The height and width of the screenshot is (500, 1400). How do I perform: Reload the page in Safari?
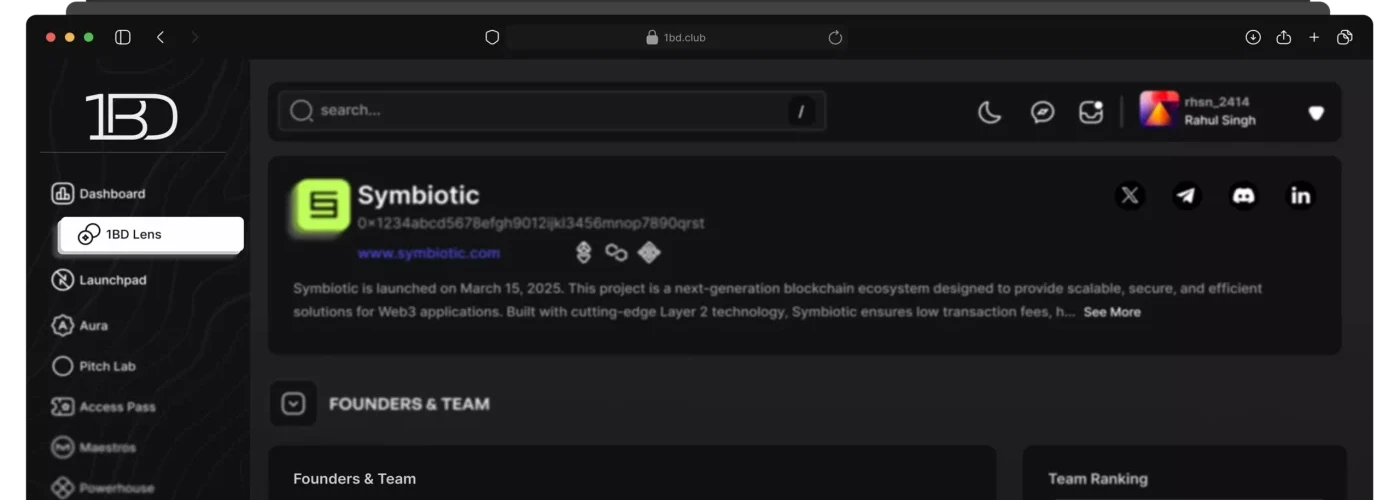835,37
